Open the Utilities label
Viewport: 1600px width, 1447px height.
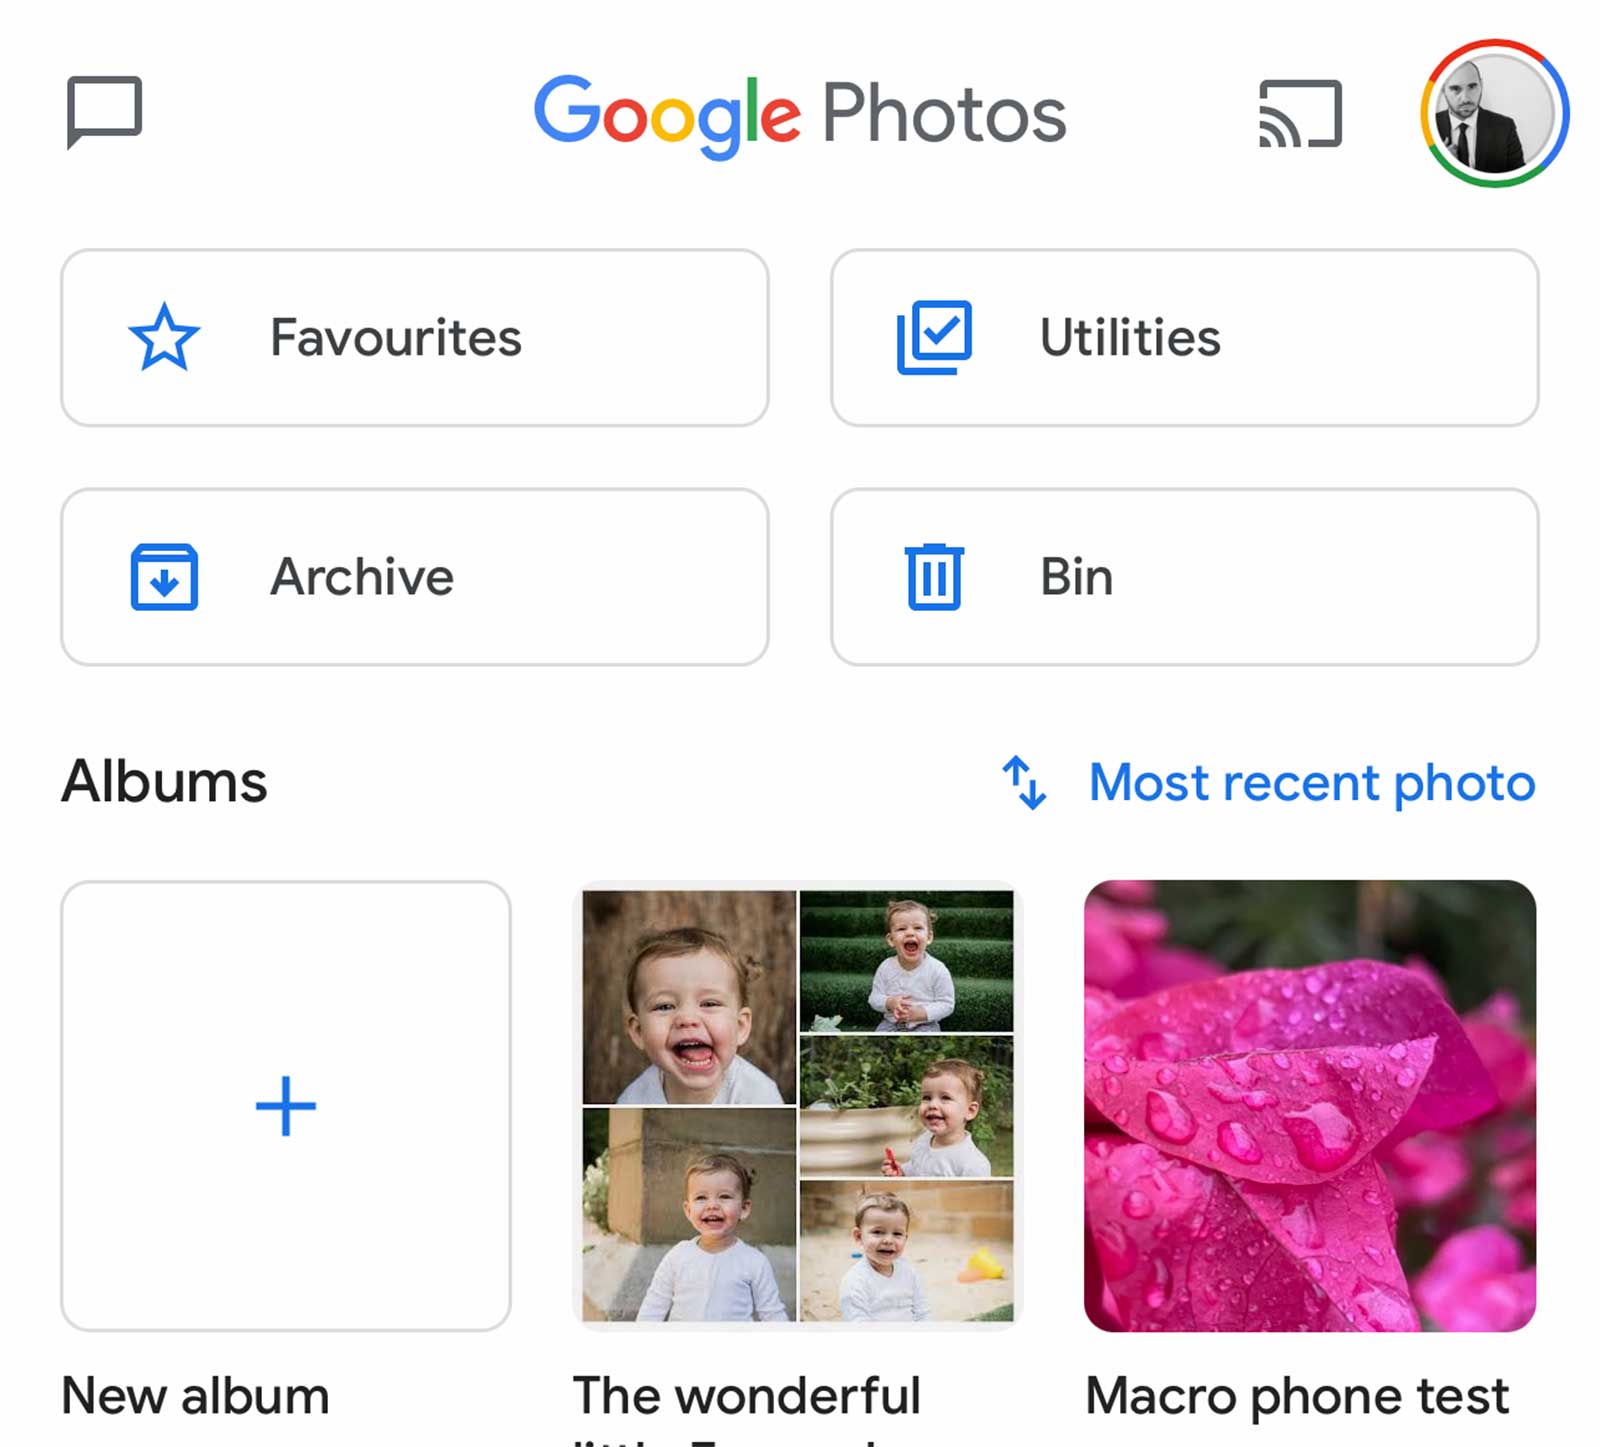[x=1130, y=338]
